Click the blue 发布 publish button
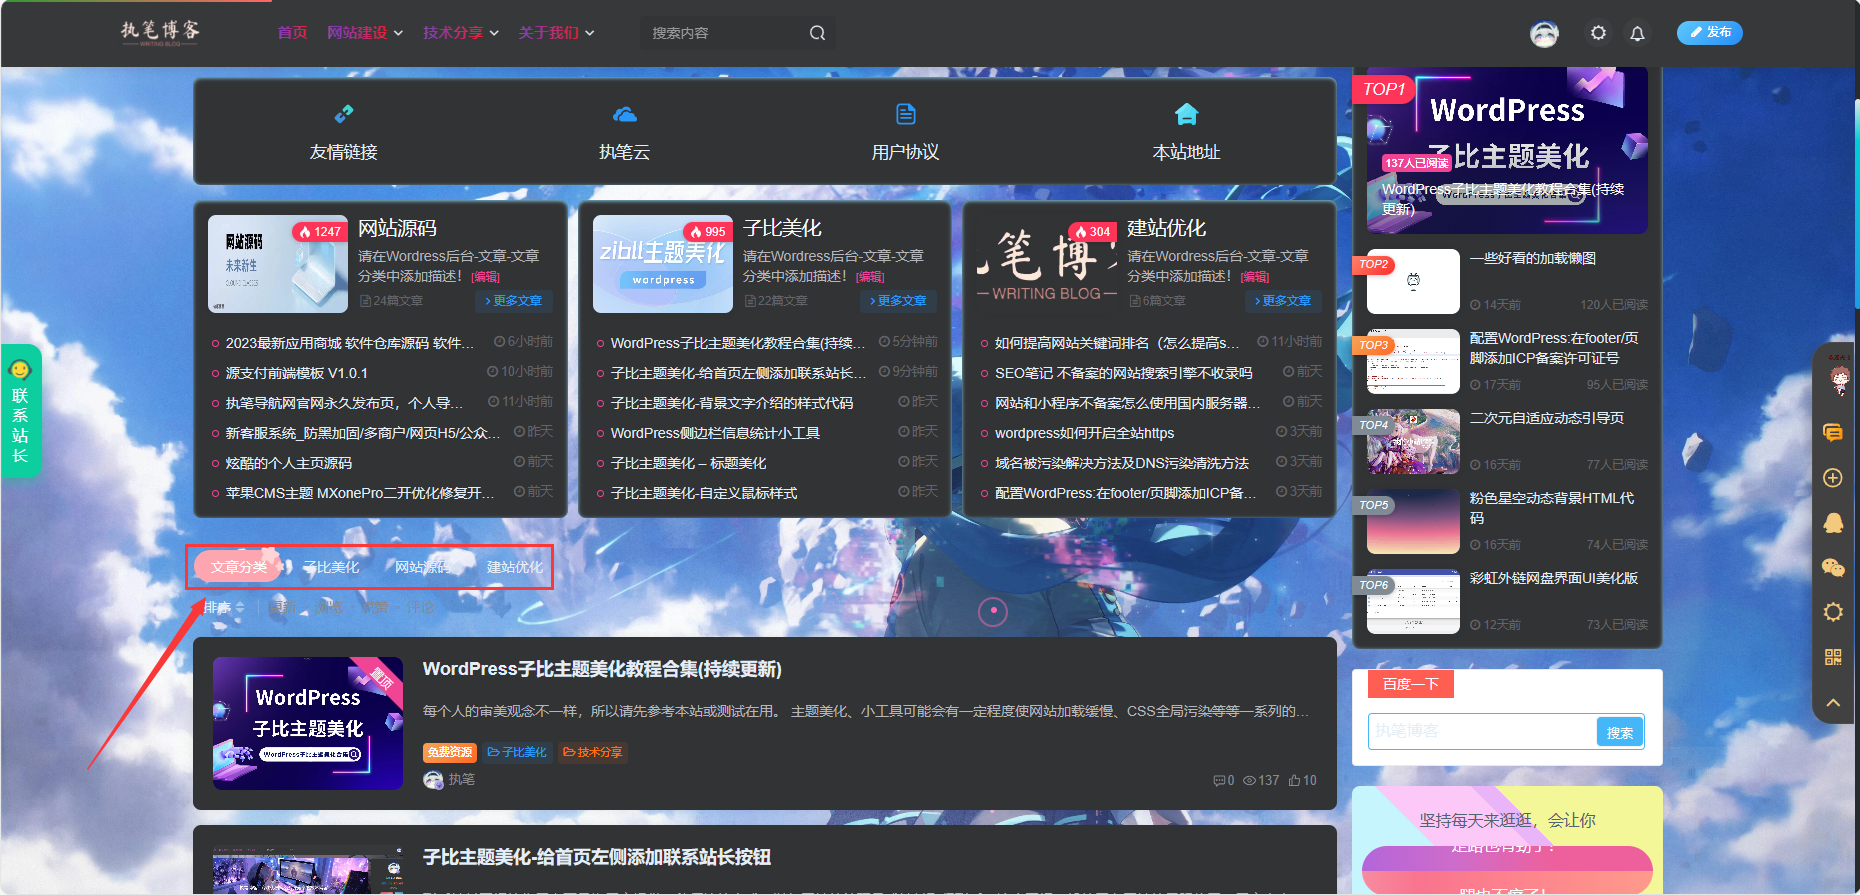This screenshot has height=895, width=1860. pos(1709,33)
